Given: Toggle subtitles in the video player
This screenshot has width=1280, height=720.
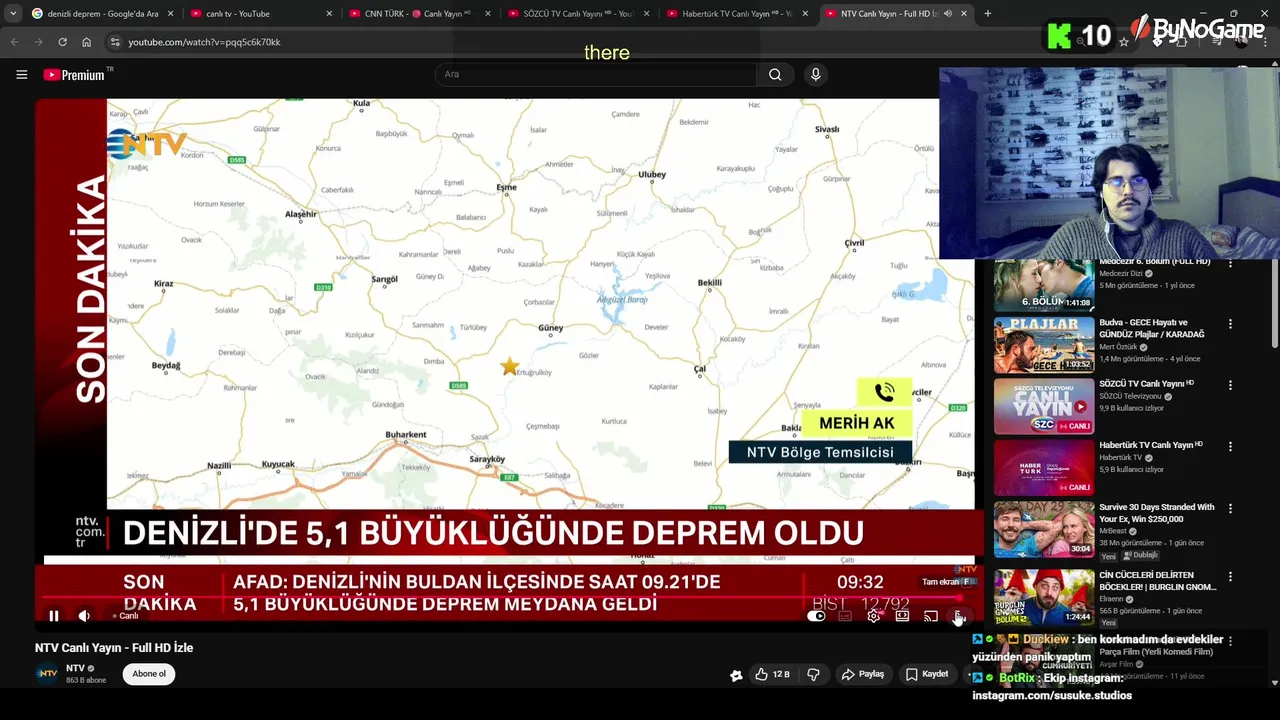Looking at the screenshot, I should coord(845,616).
